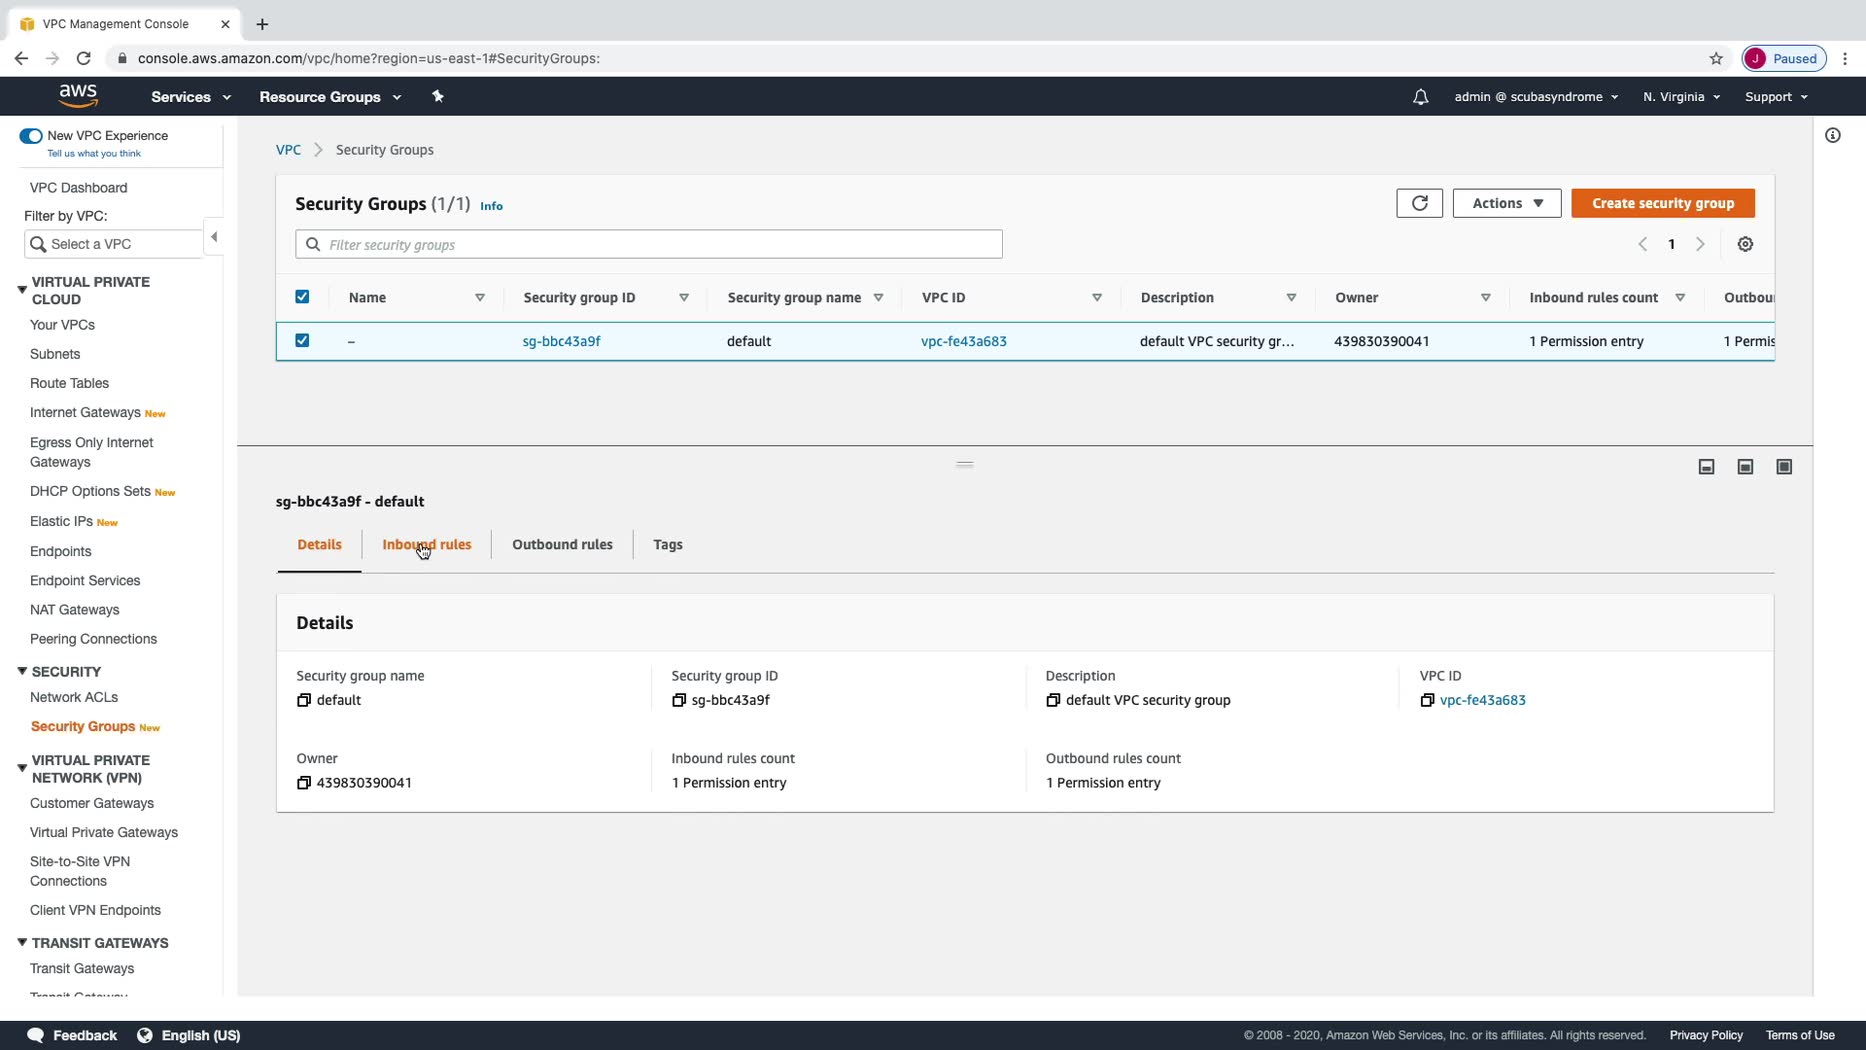The image size is (1866, 1050).
Task: Click the browser address bar
Action: tap(900, 58)
